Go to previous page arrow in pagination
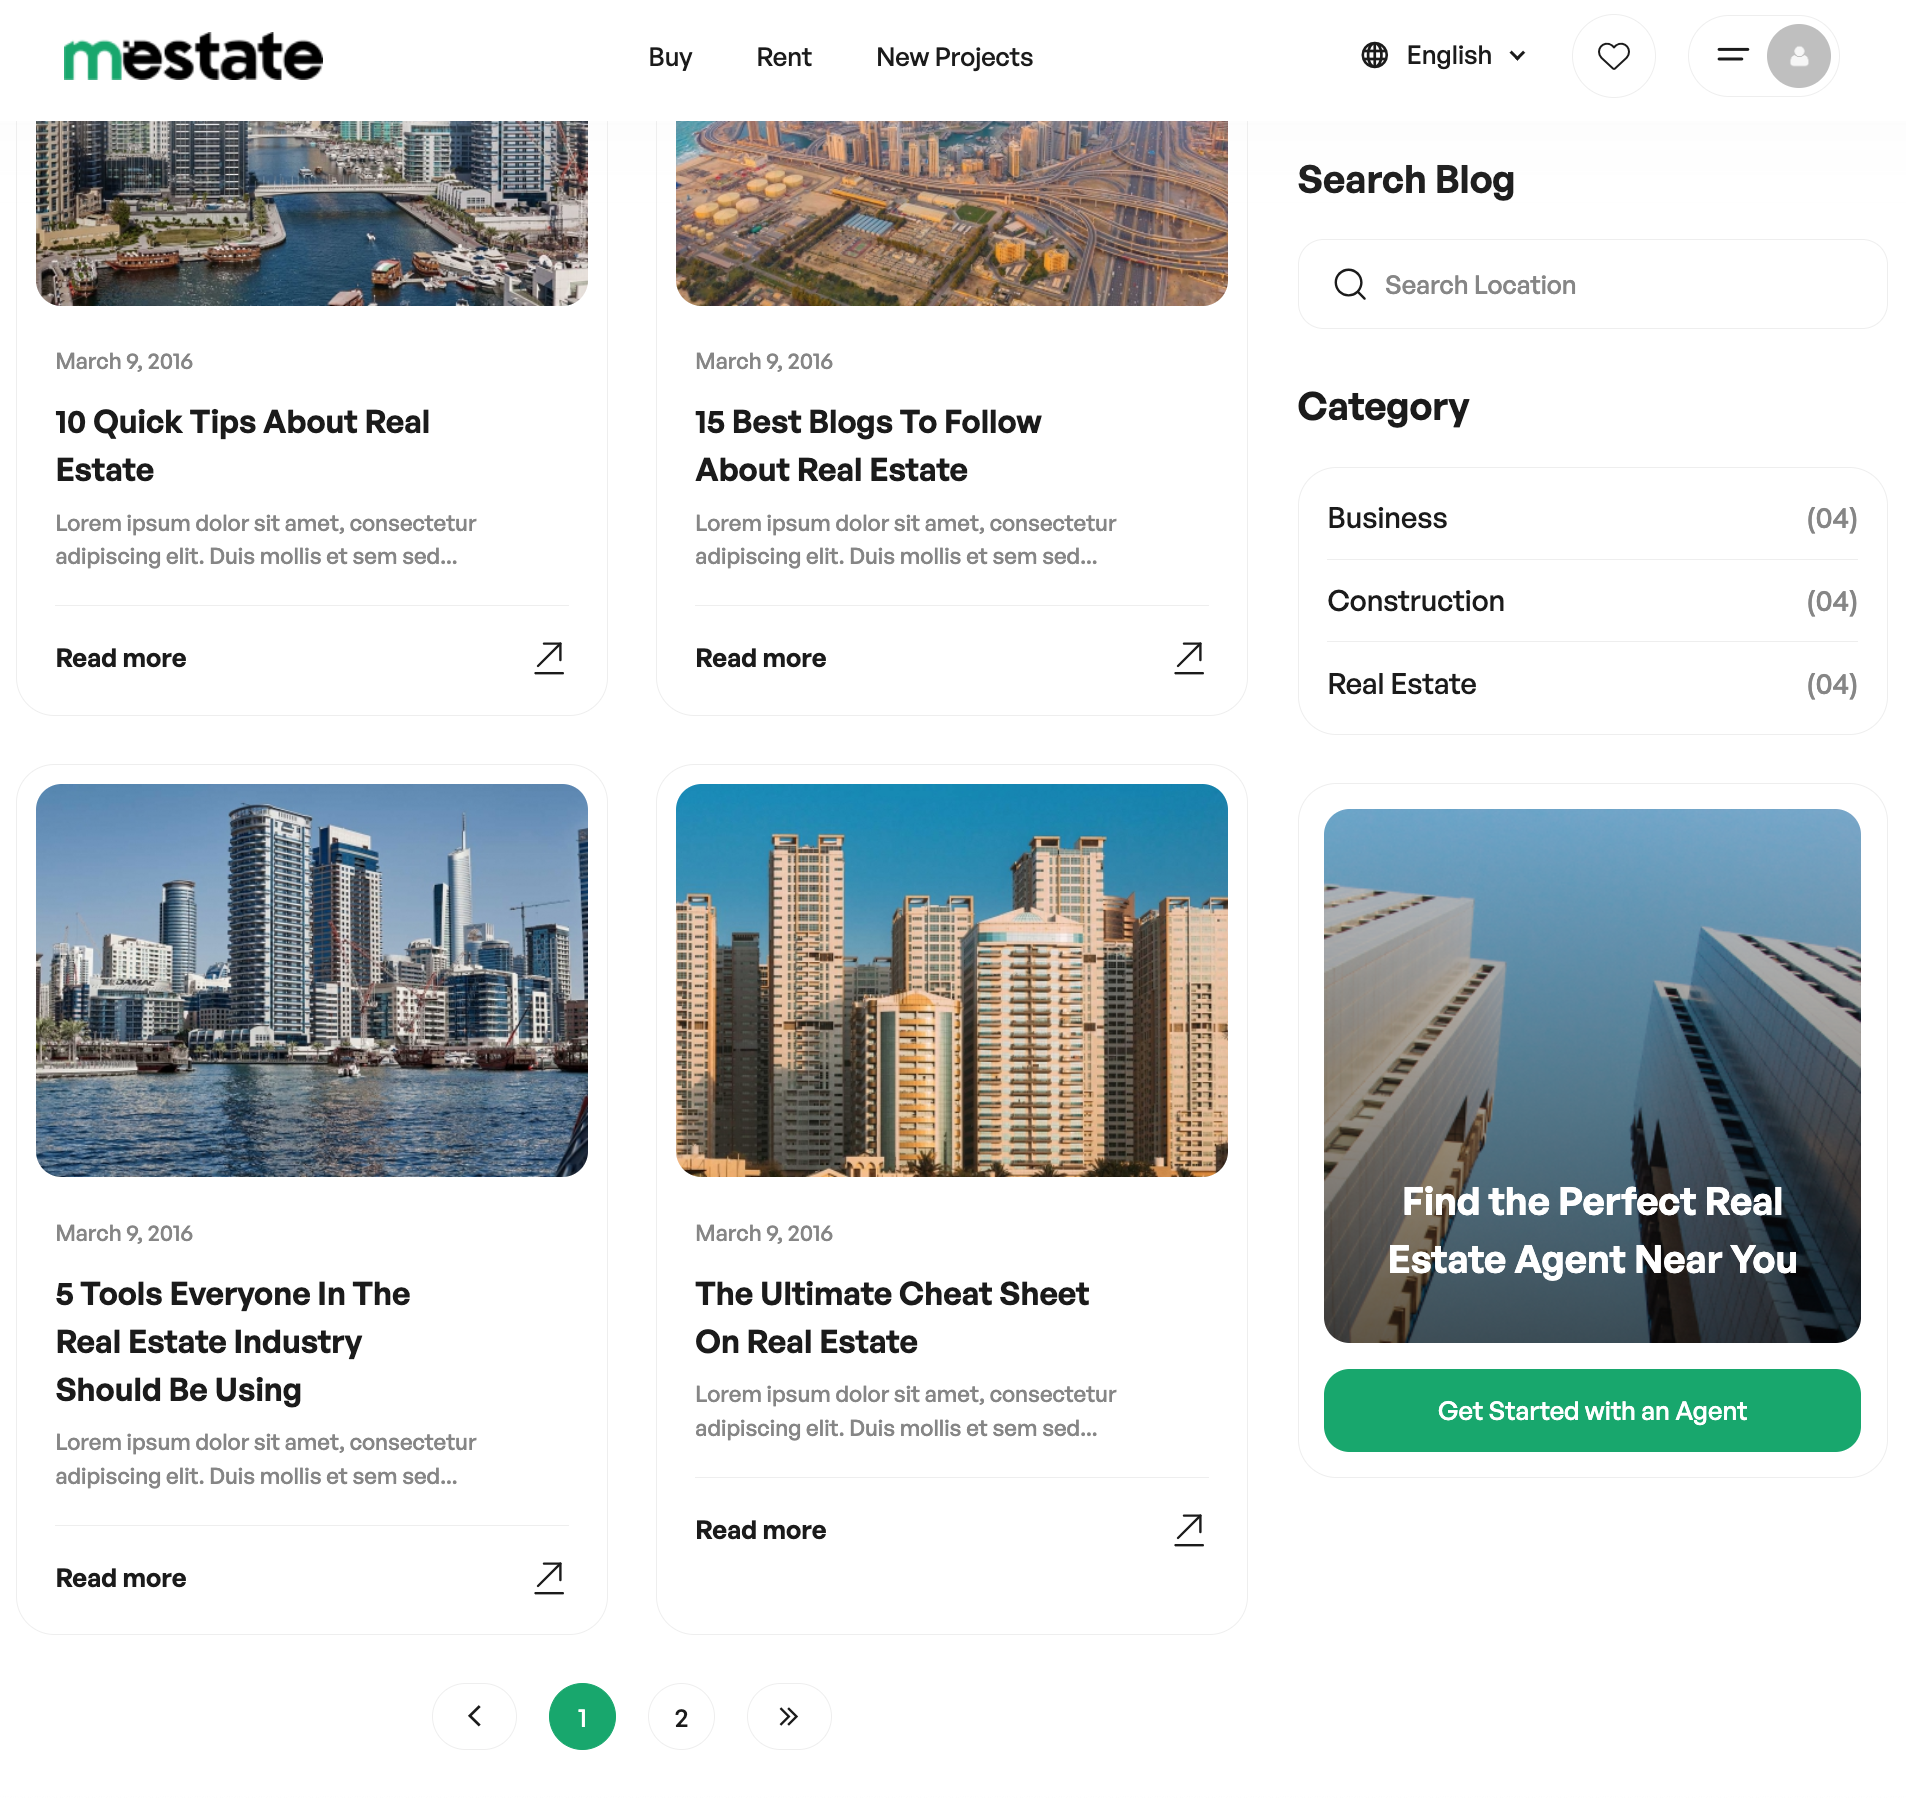Image resolution: width=1906 pixels, height=1798 pixels. (x=474, y=1716)
